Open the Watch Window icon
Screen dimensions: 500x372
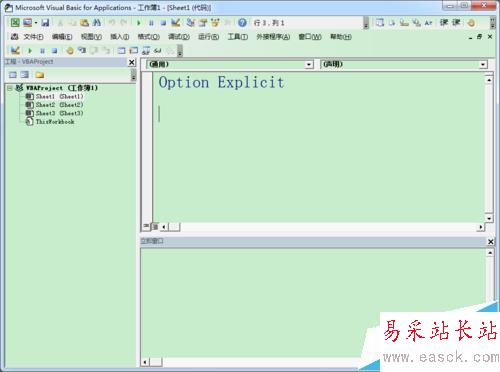tap(146, 51)
